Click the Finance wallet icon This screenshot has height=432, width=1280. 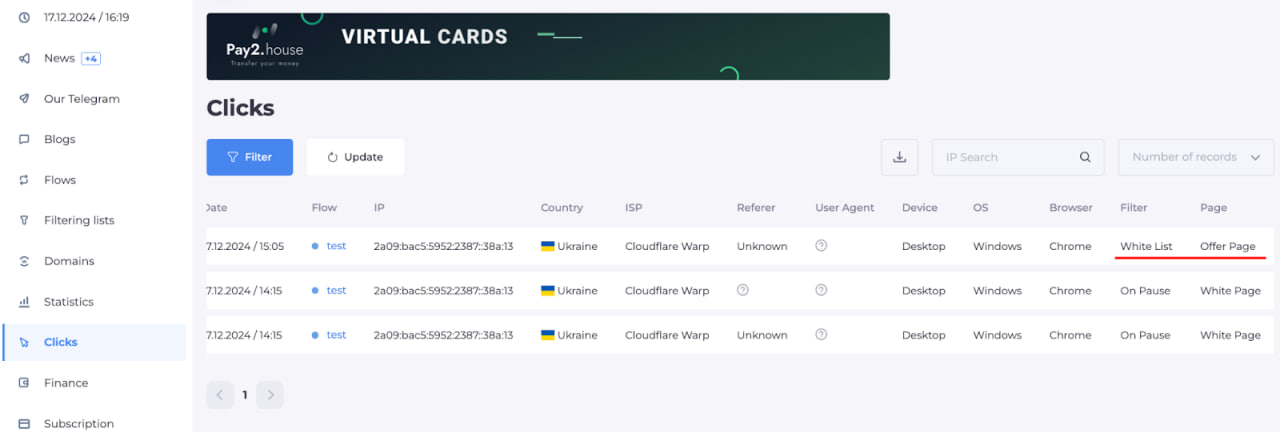click(24, 383)
